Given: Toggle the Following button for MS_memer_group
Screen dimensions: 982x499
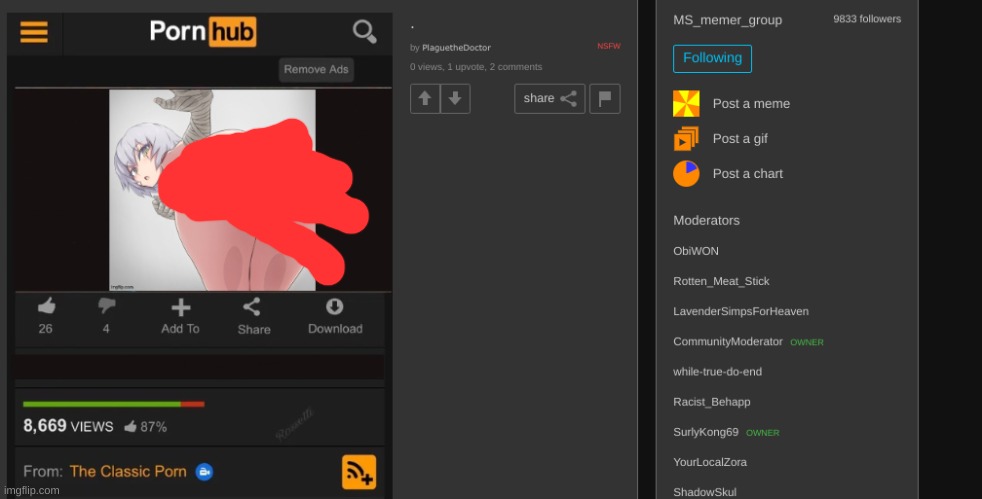Looking at the screenshot, I should click(x=712, y=58).
